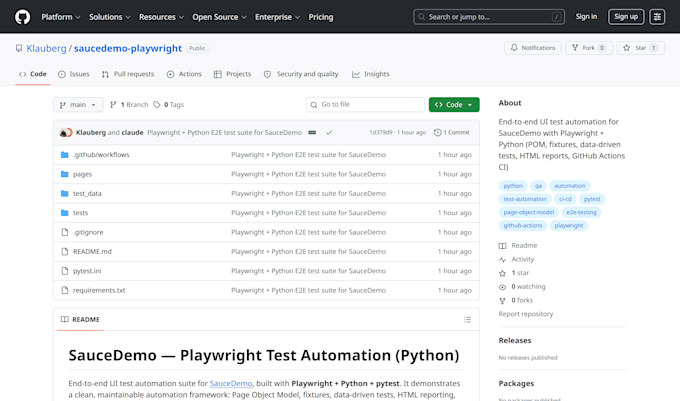The image size is (680, 401).
Task: Click the pytest topic tag
Action: 592,199
